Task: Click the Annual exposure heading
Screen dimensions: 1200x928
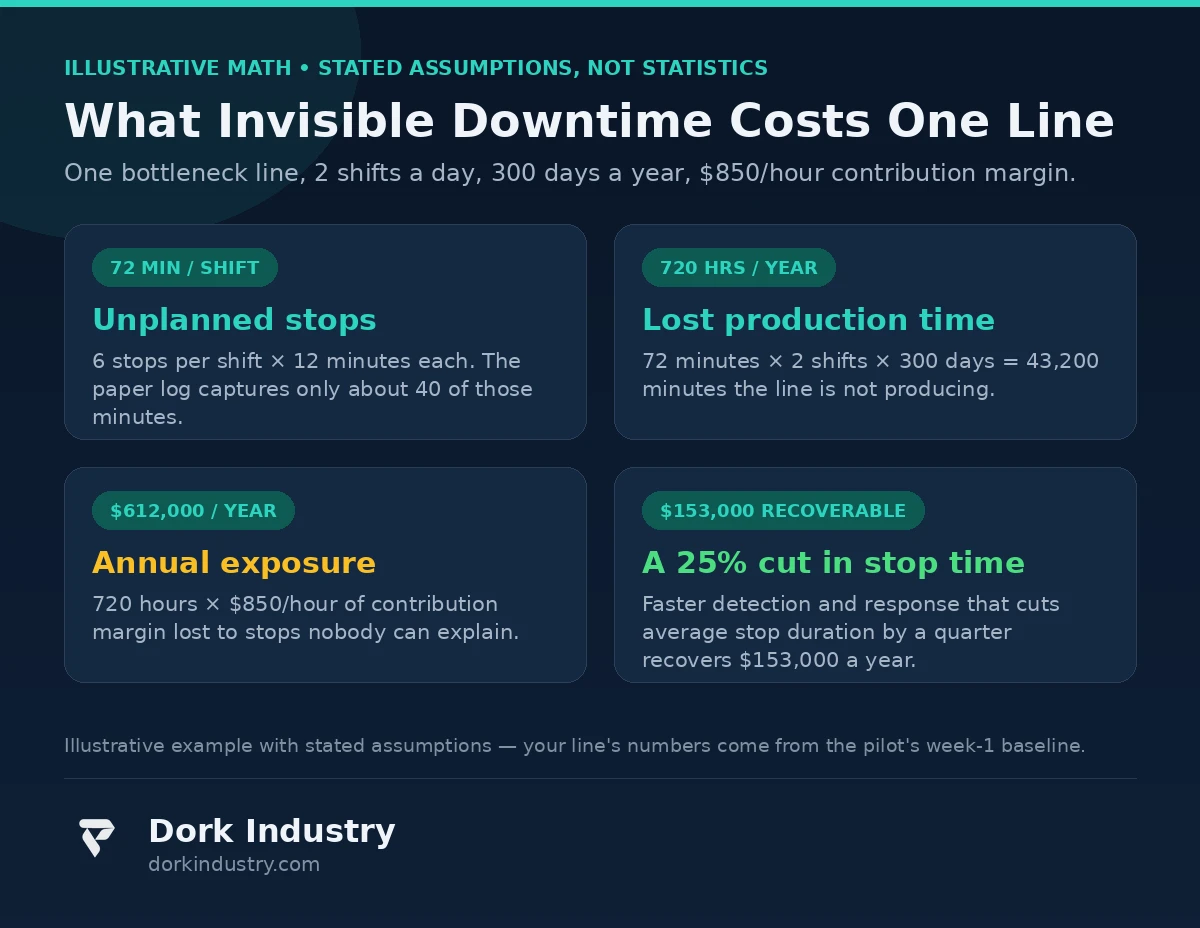Action: [x=234, y=563]
